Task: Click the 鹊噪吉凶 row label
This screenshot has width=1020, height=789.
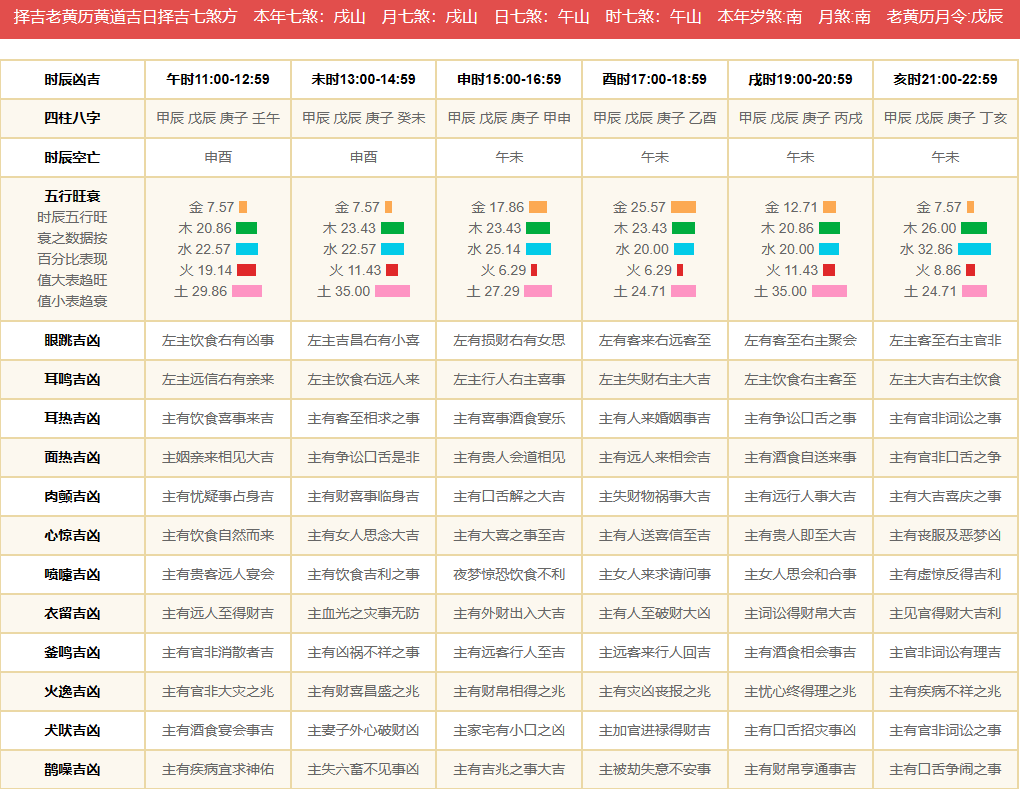Action: 72,769
